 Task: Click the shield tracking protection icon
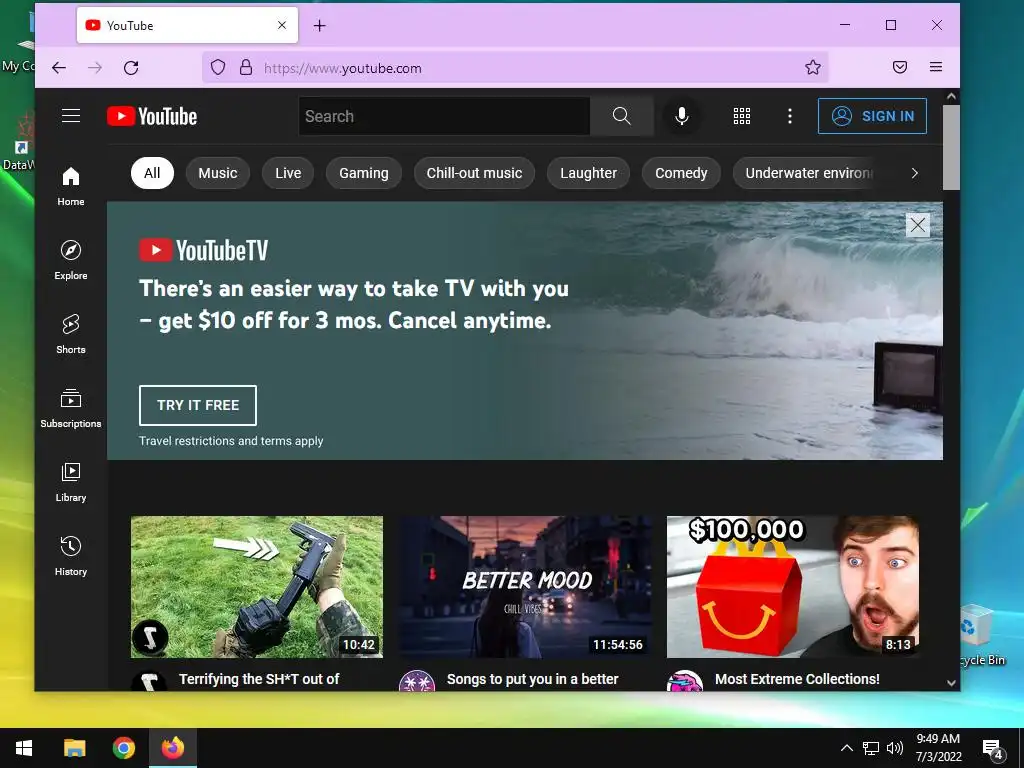pos(218,67)
